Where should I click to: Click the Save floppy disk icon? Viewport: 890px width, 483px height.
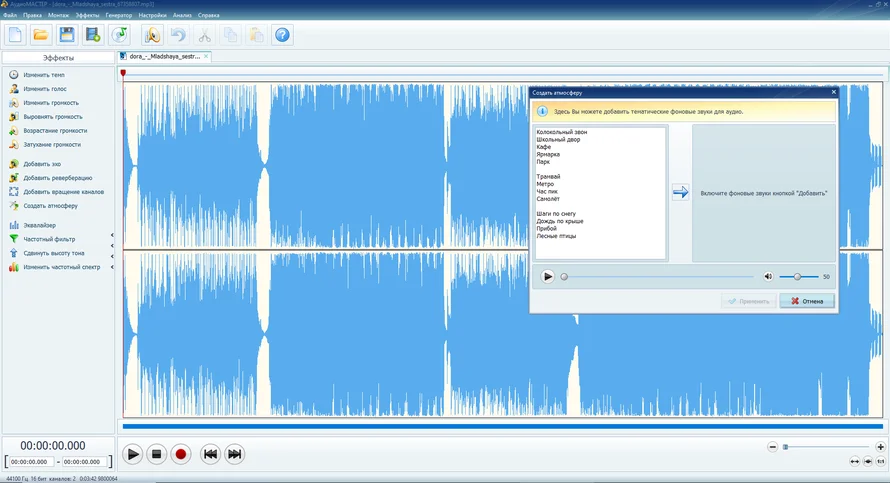(67, 35)
